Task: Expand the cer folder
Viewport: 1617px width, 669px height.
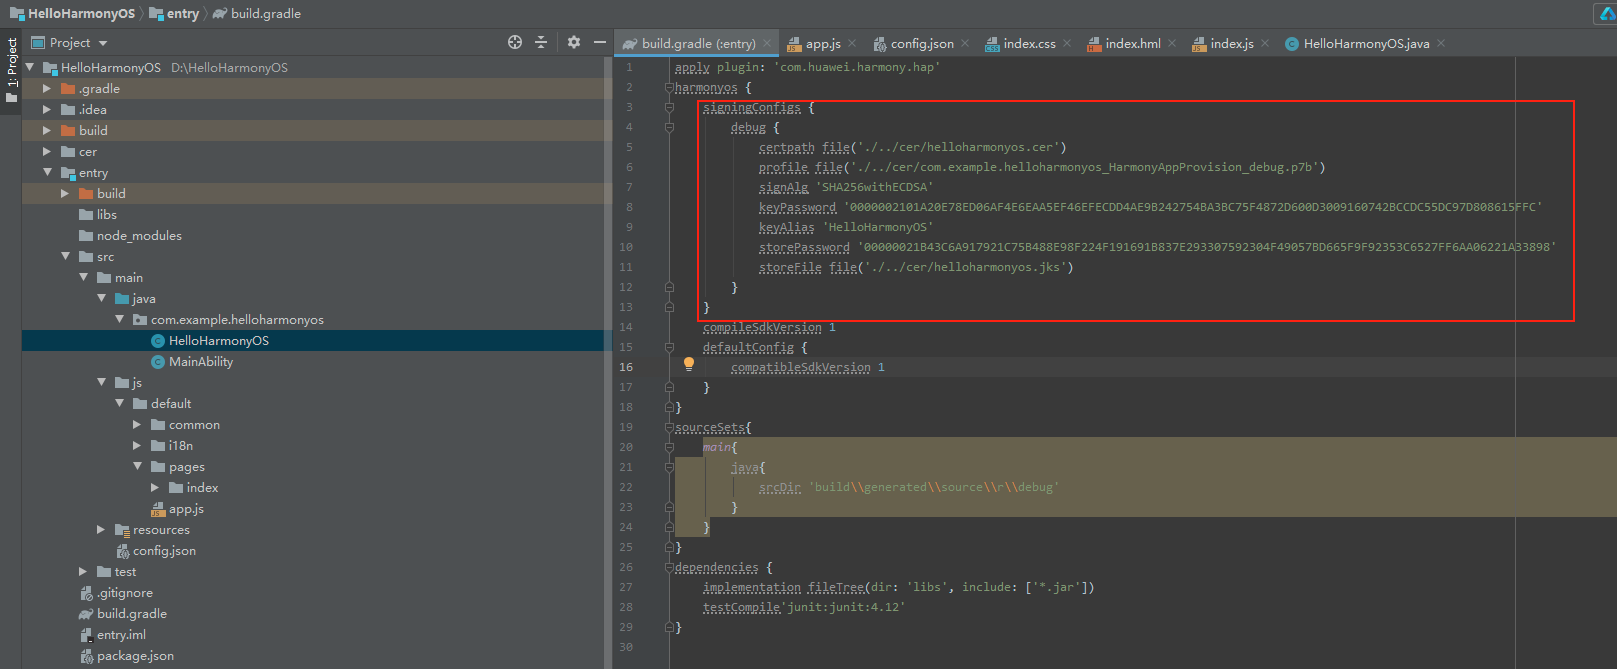Action: tap(47, 151)
